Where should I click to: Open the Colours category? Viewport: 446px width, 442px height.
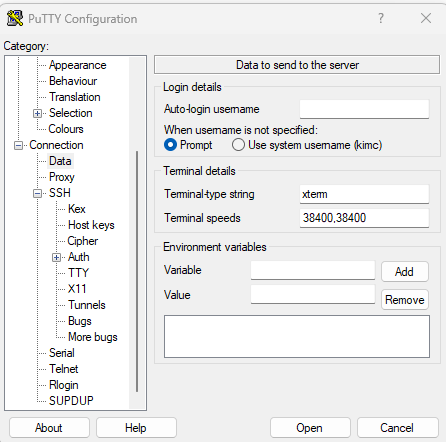[66, 129]
